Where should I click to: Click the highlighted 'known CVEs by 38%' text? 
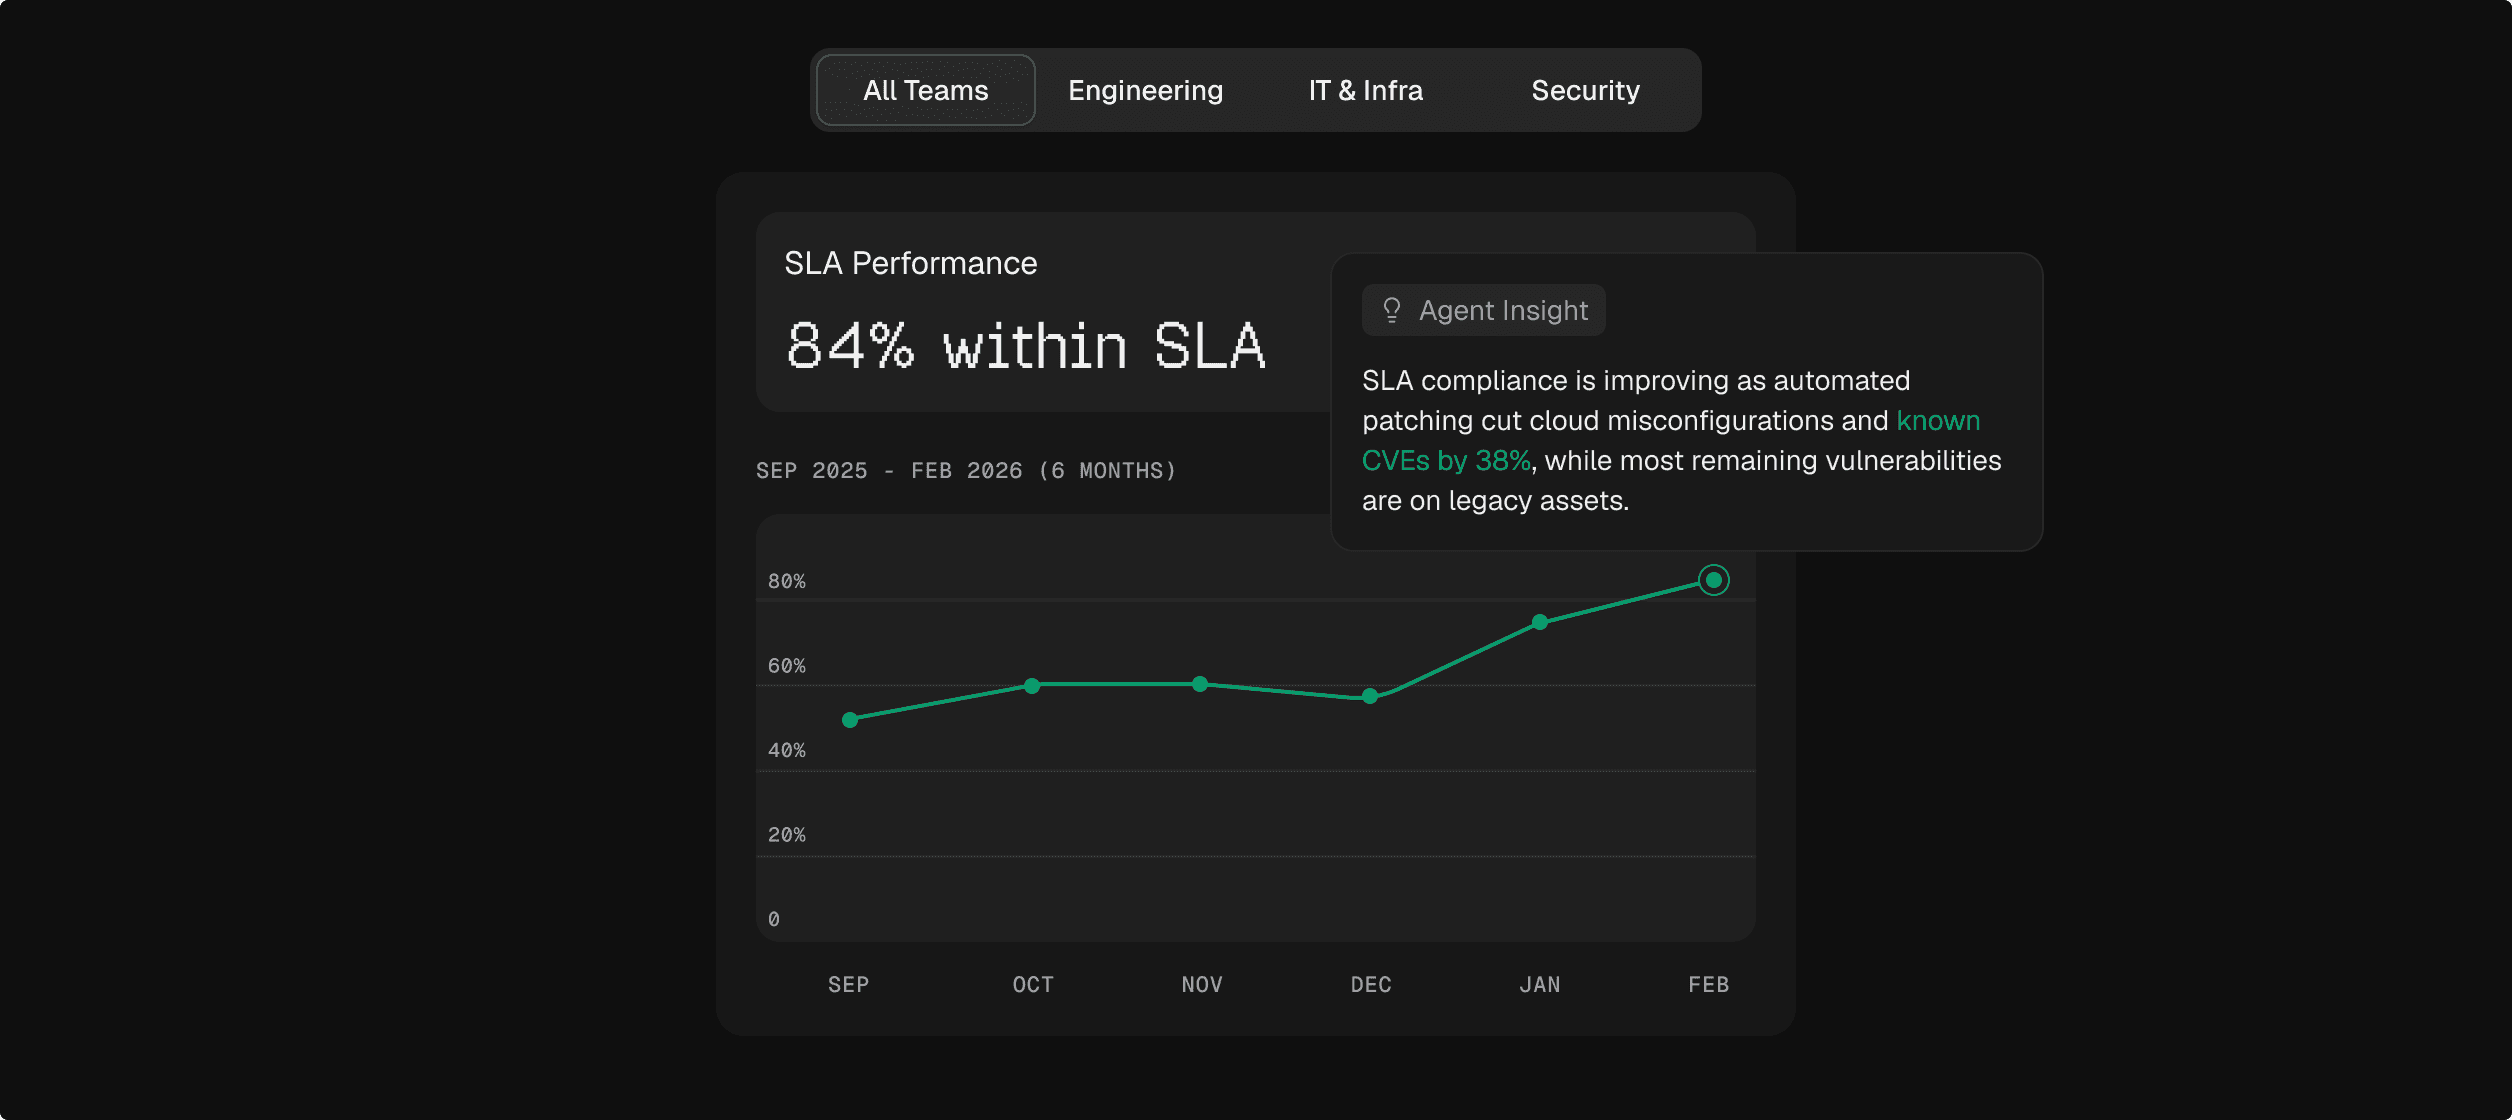[1446, 460]
